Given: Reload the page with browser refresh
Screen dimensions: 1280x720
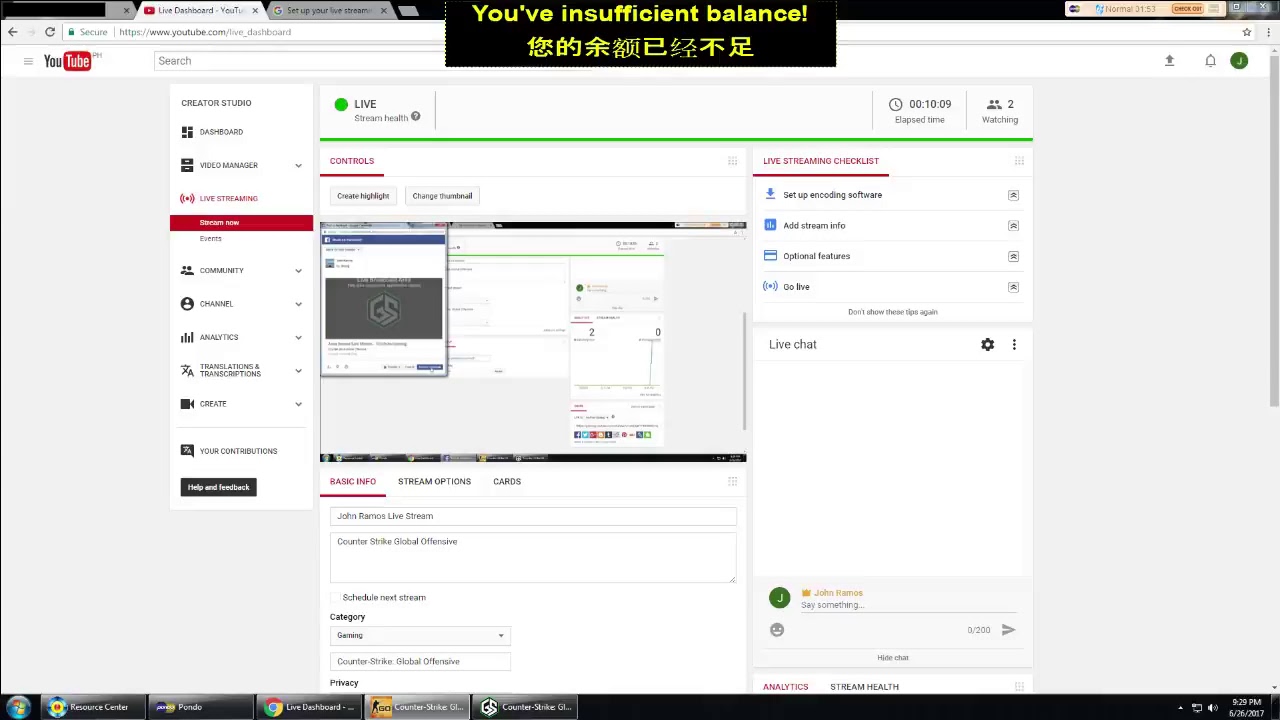Looking at the screenshot, I should tap(49, 32).
